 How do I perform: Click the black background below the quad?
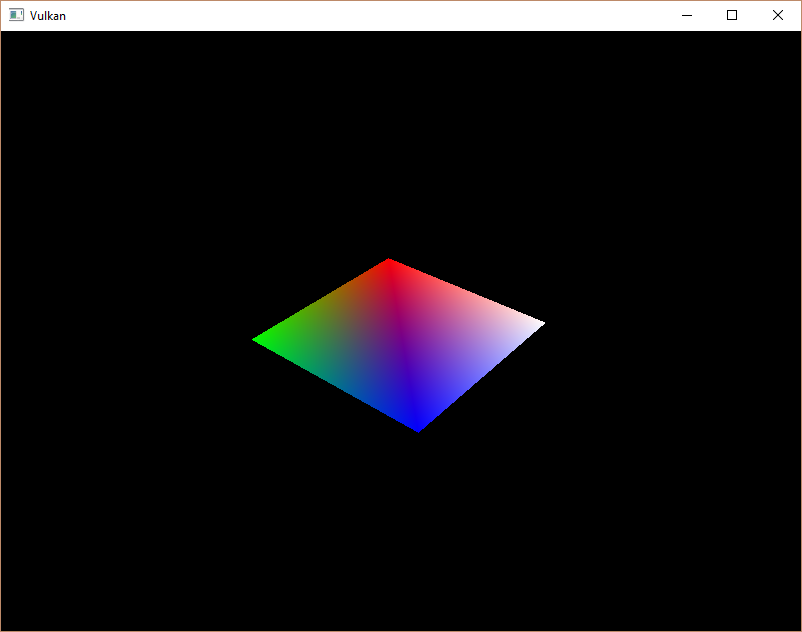[x=401, y=532]
